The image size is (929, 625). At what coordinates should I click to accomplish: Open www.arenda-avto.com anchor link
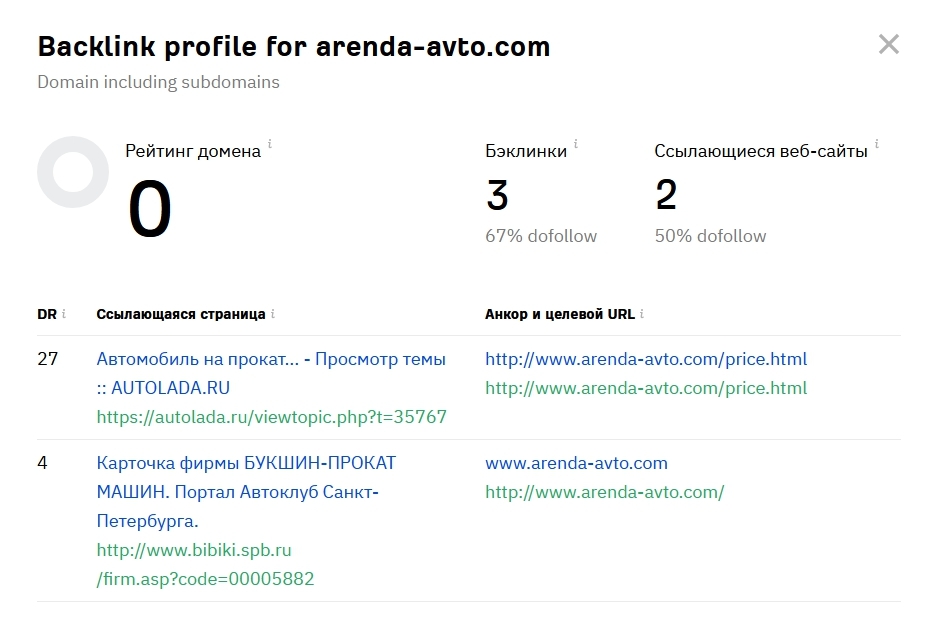(576, 463)
